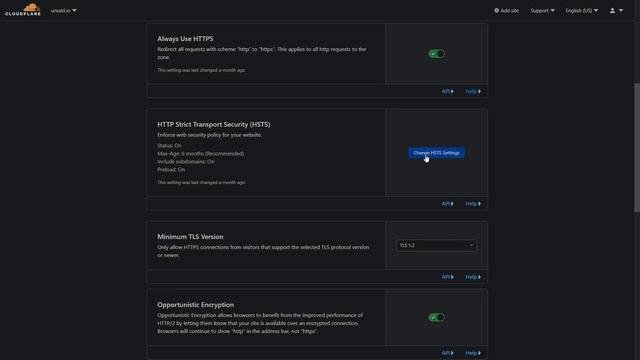Click the Always Use HTTPS heading
This screenshot has height=360, width=640.
coord(185,39)
